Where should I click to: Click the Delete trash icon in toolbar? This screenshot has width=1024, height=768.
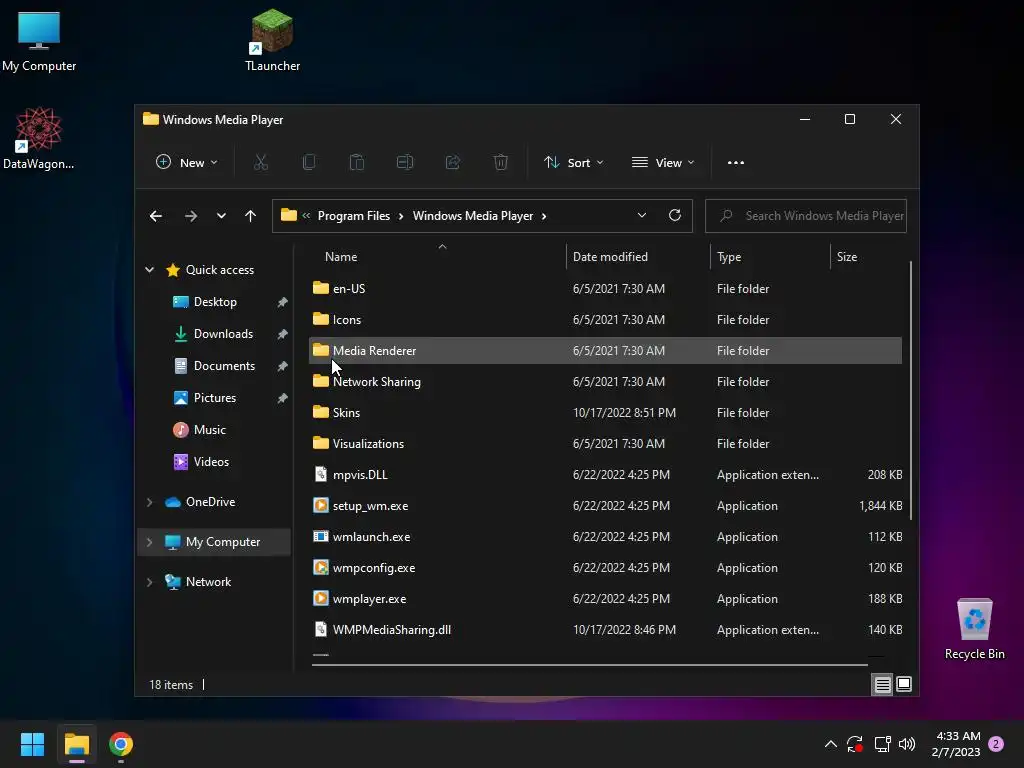[501, 163]
